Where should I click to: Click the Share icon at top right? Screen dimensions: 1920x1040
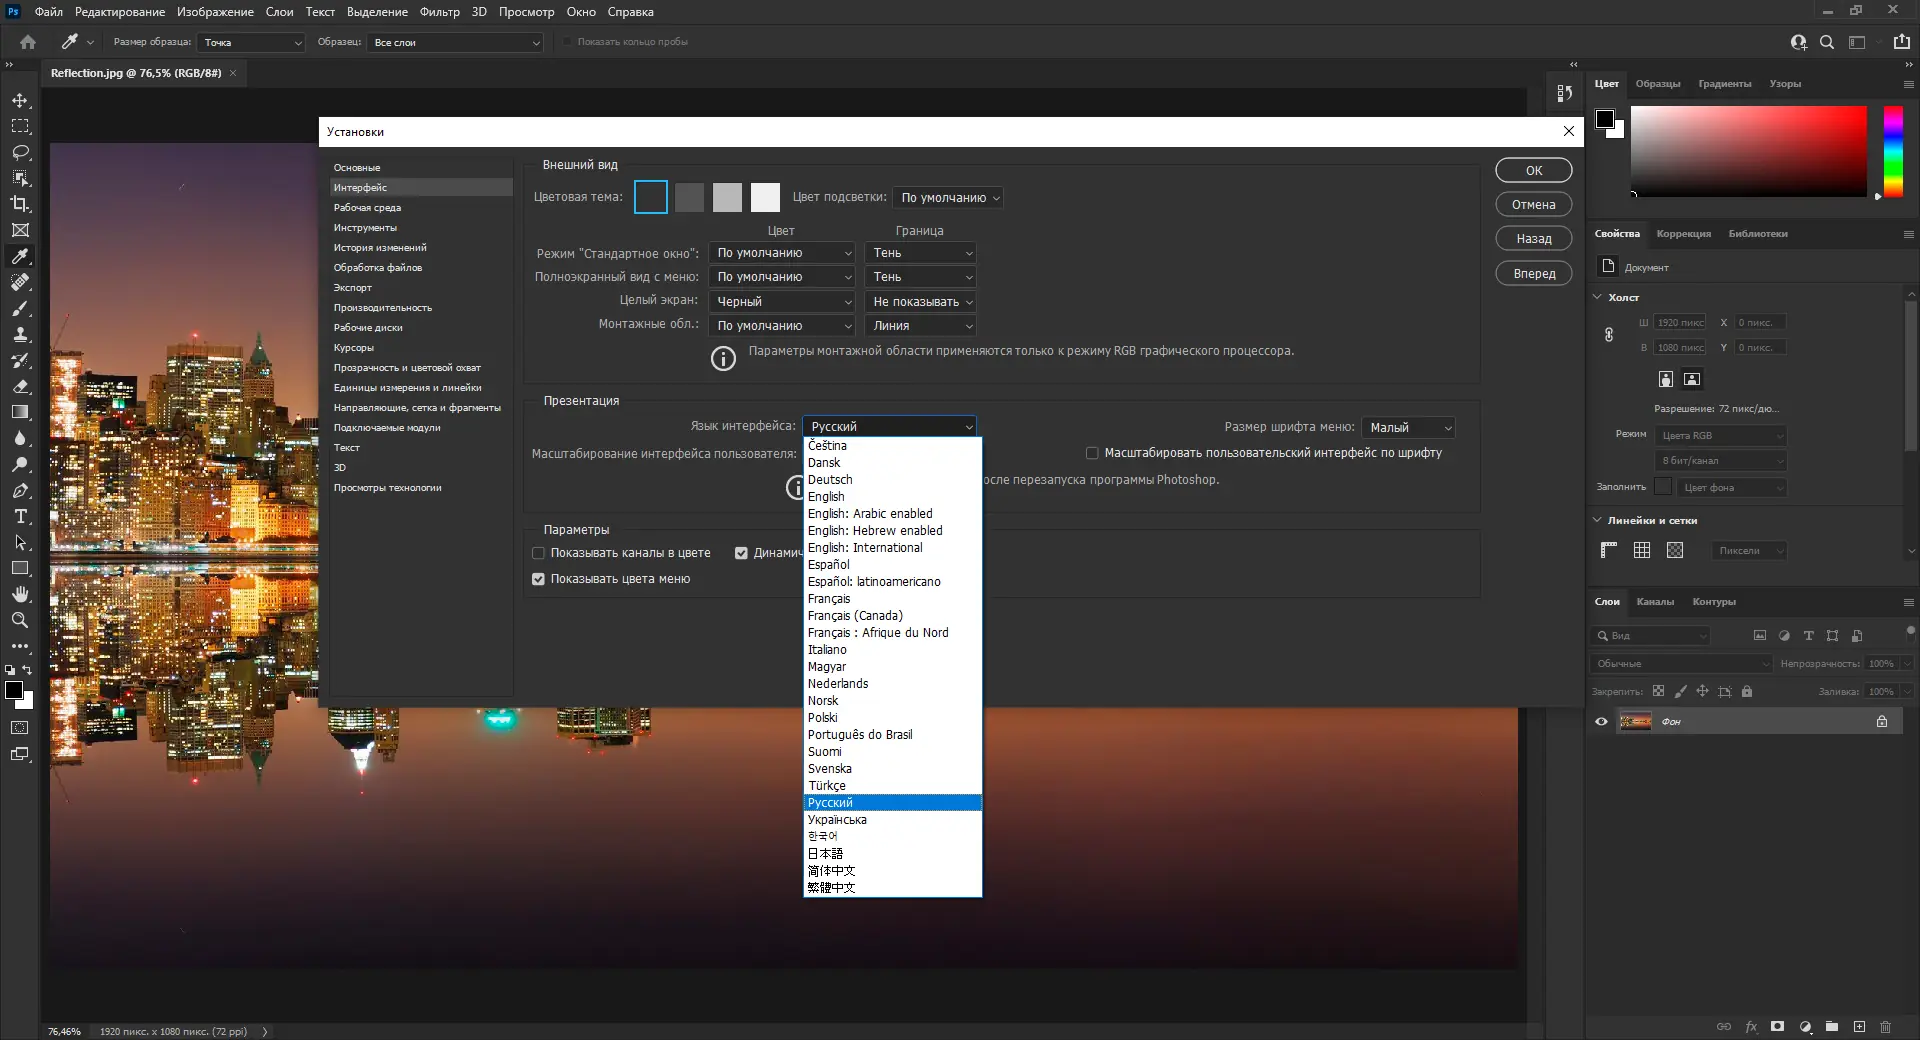[x=1901, y=42]
